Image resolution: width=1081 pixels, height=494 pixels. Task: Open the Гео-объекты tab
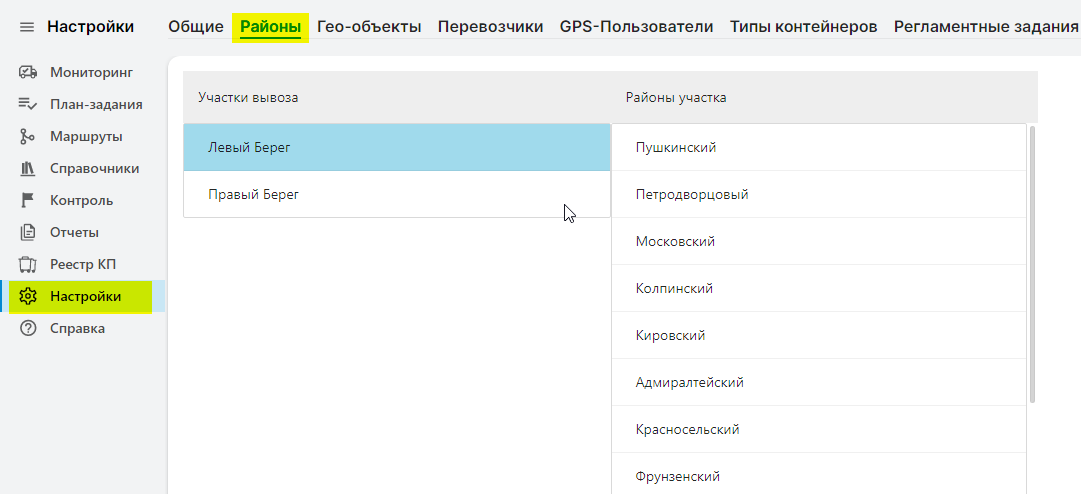click(x=369, y=27)
